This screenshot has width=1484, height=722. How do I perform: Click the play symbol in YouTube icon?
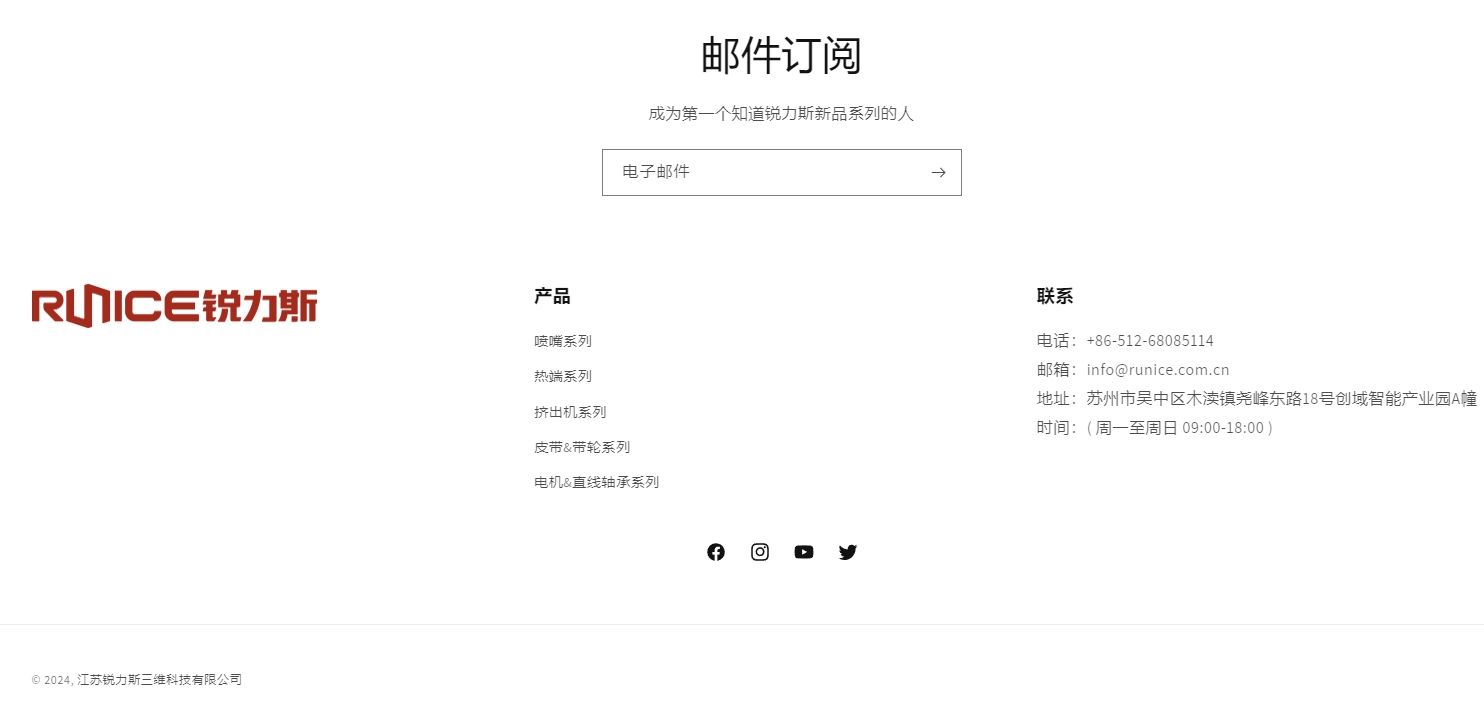point(803,551)
